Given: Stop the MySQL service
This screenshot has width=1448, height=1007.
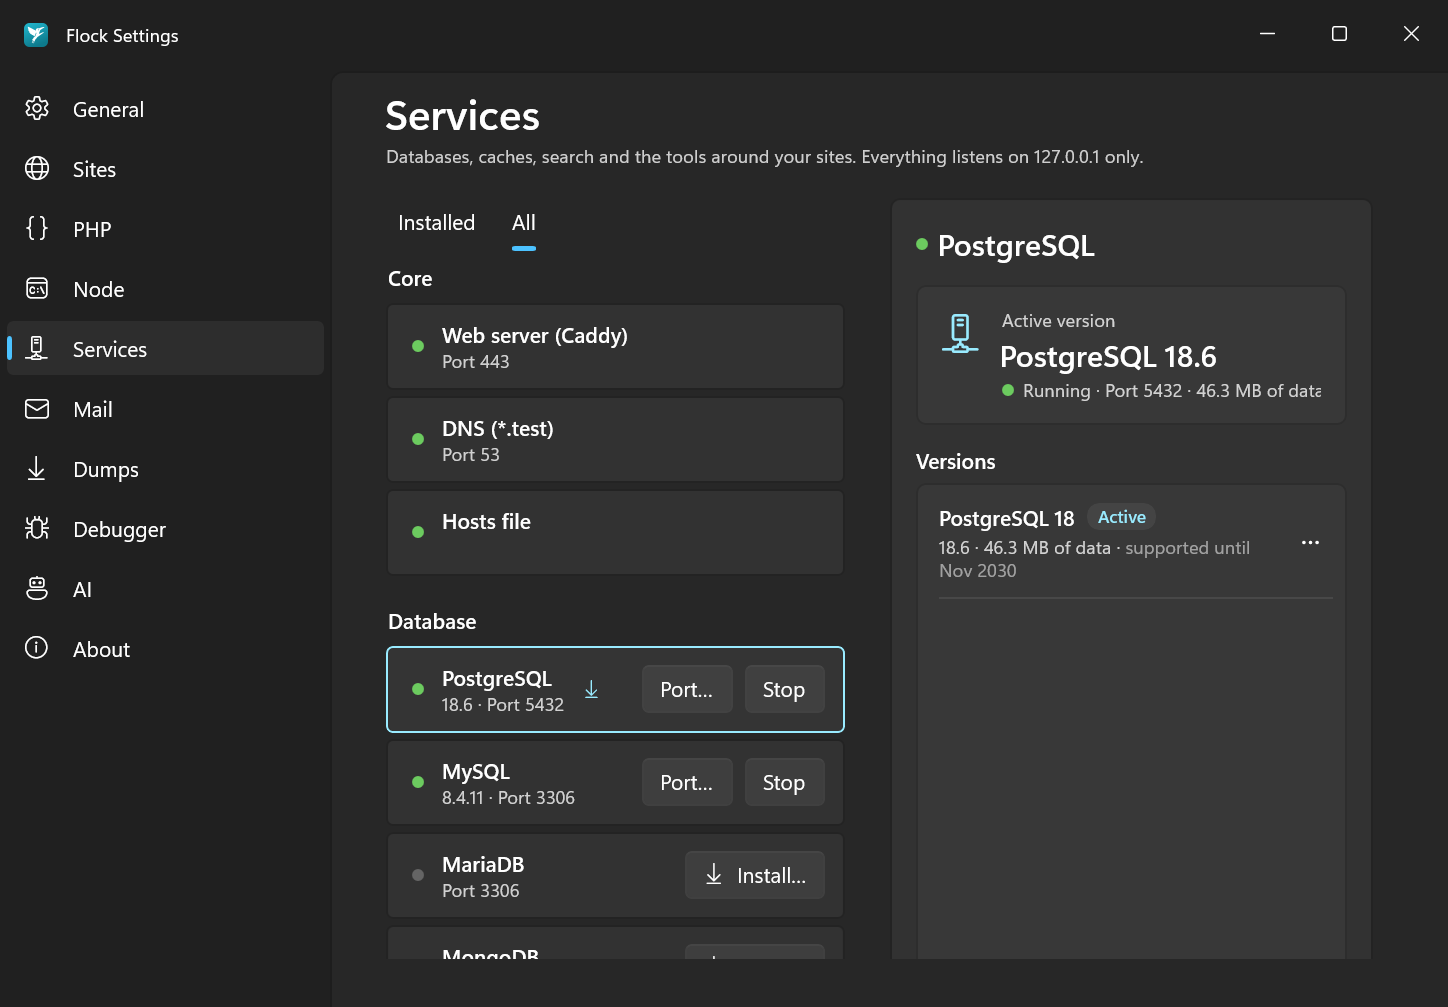Looking at the screenshot, I should pyautogui.click(x=784, y=782).
